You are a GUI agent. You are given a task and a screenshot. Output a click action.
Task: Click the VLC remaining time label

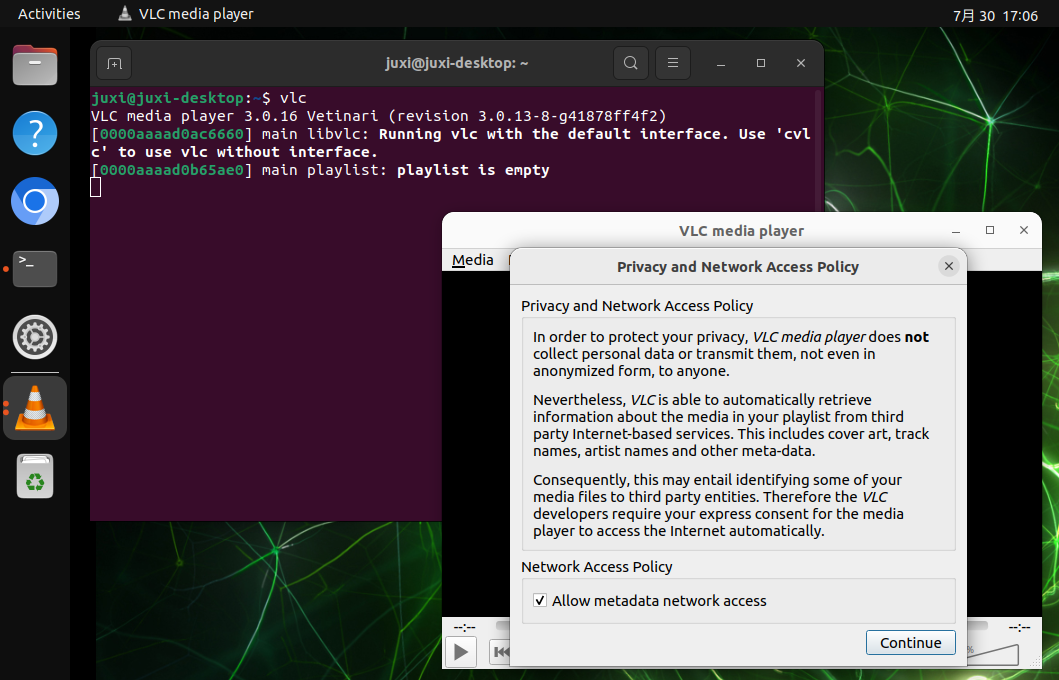tap(1019, 627)
